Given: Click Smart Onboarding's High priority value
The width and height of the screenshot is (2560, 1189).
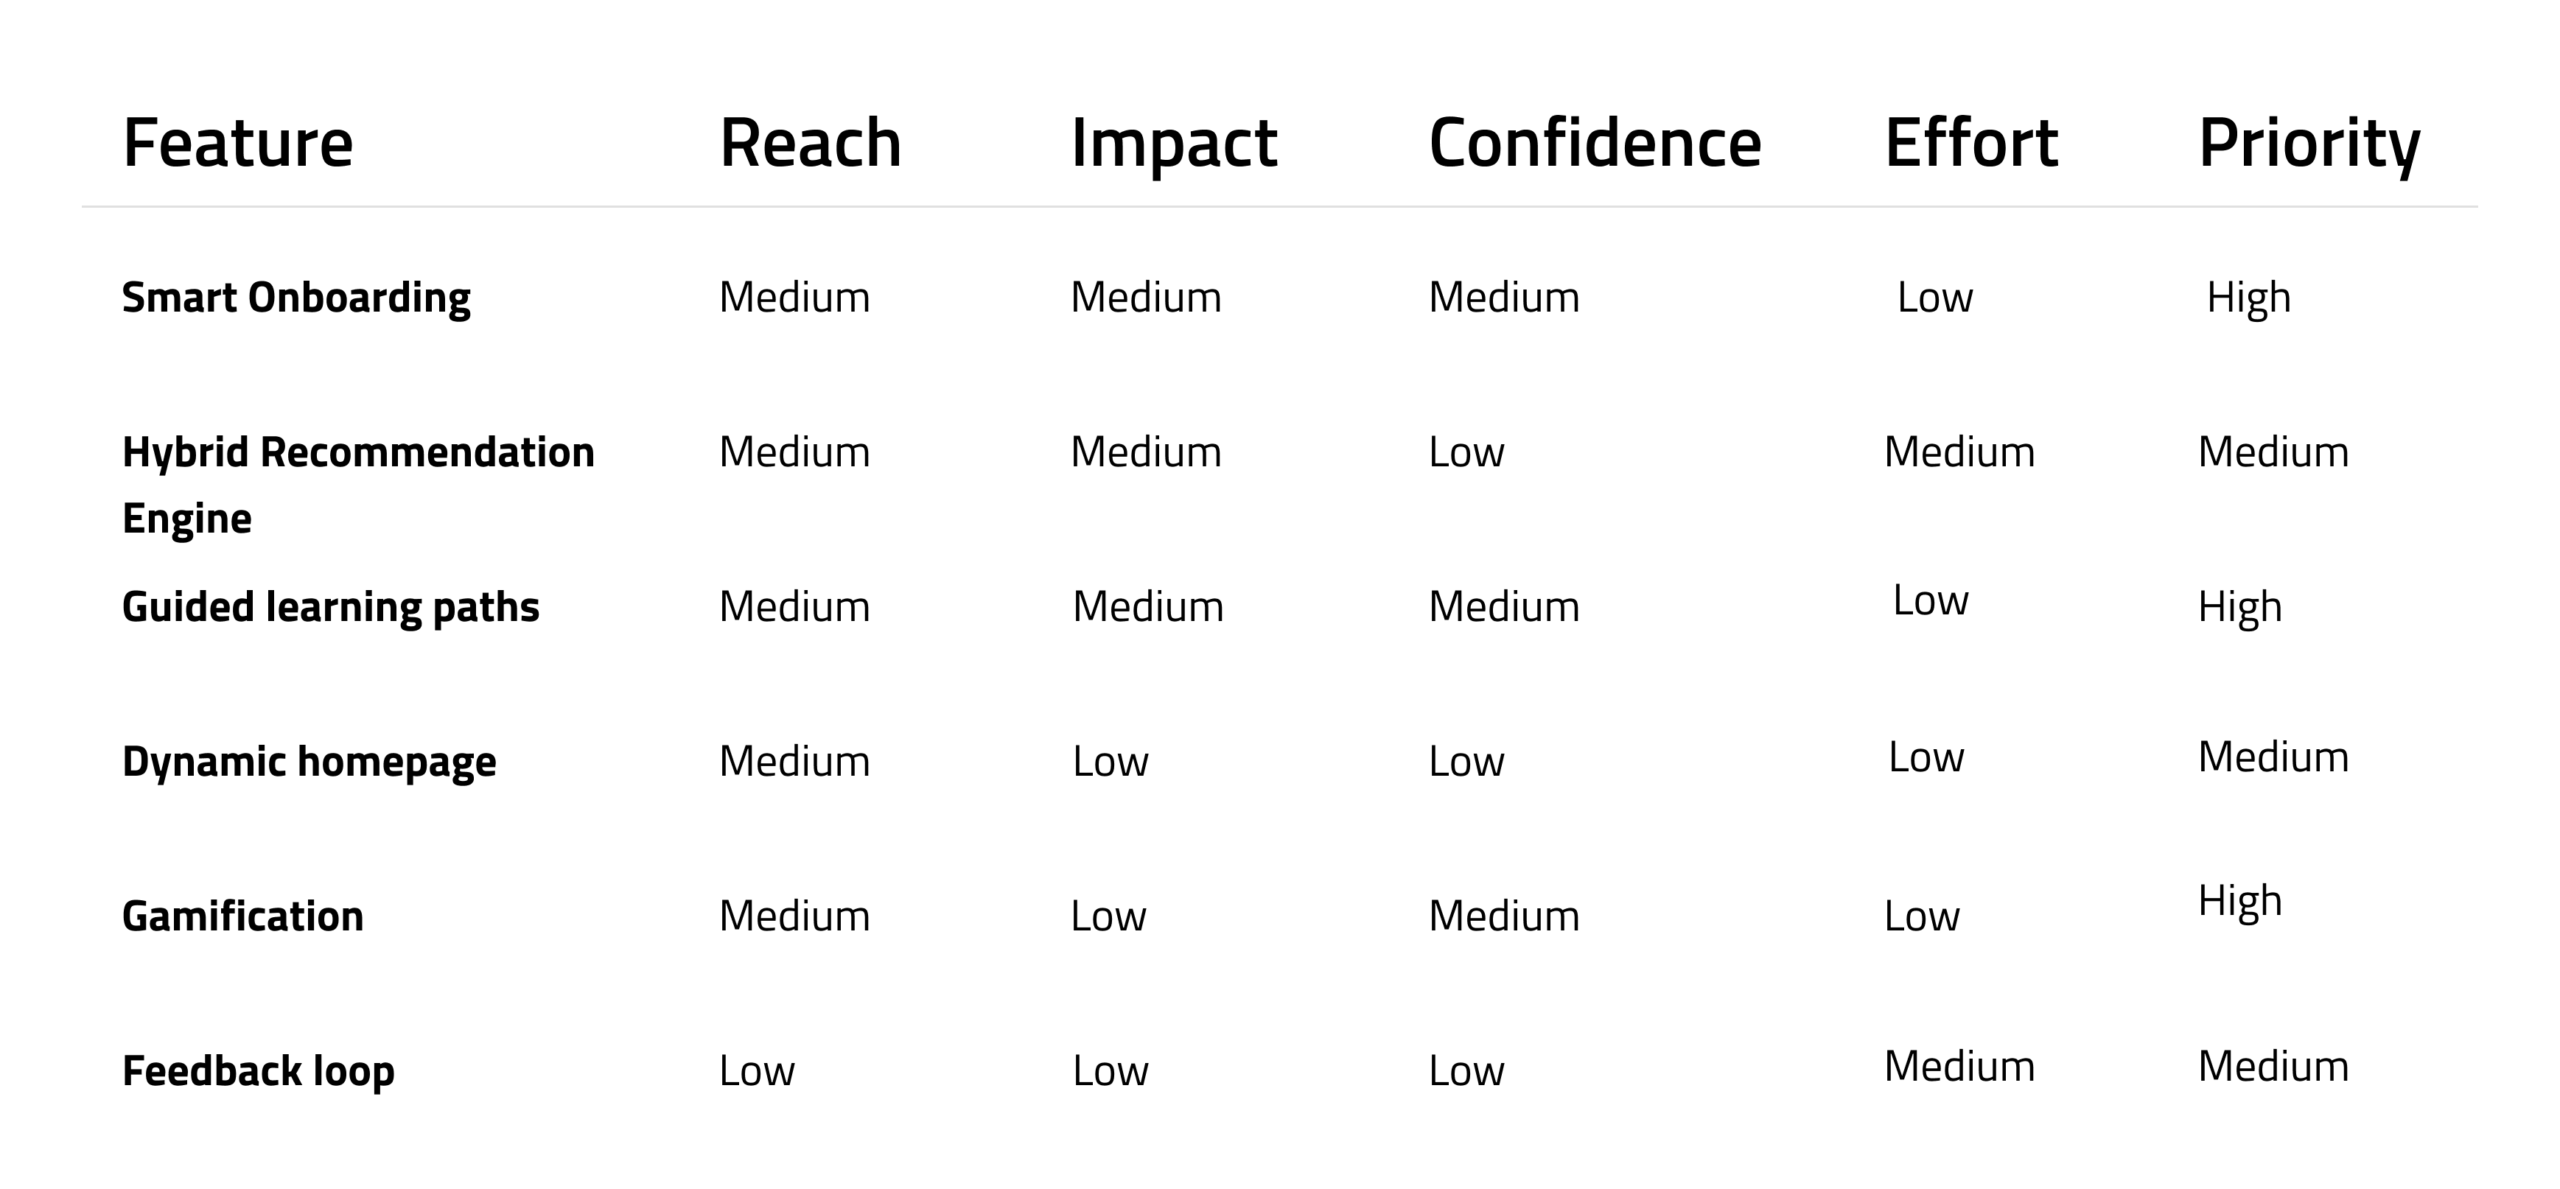Looking at the screenshot, I should [2248, 298].
